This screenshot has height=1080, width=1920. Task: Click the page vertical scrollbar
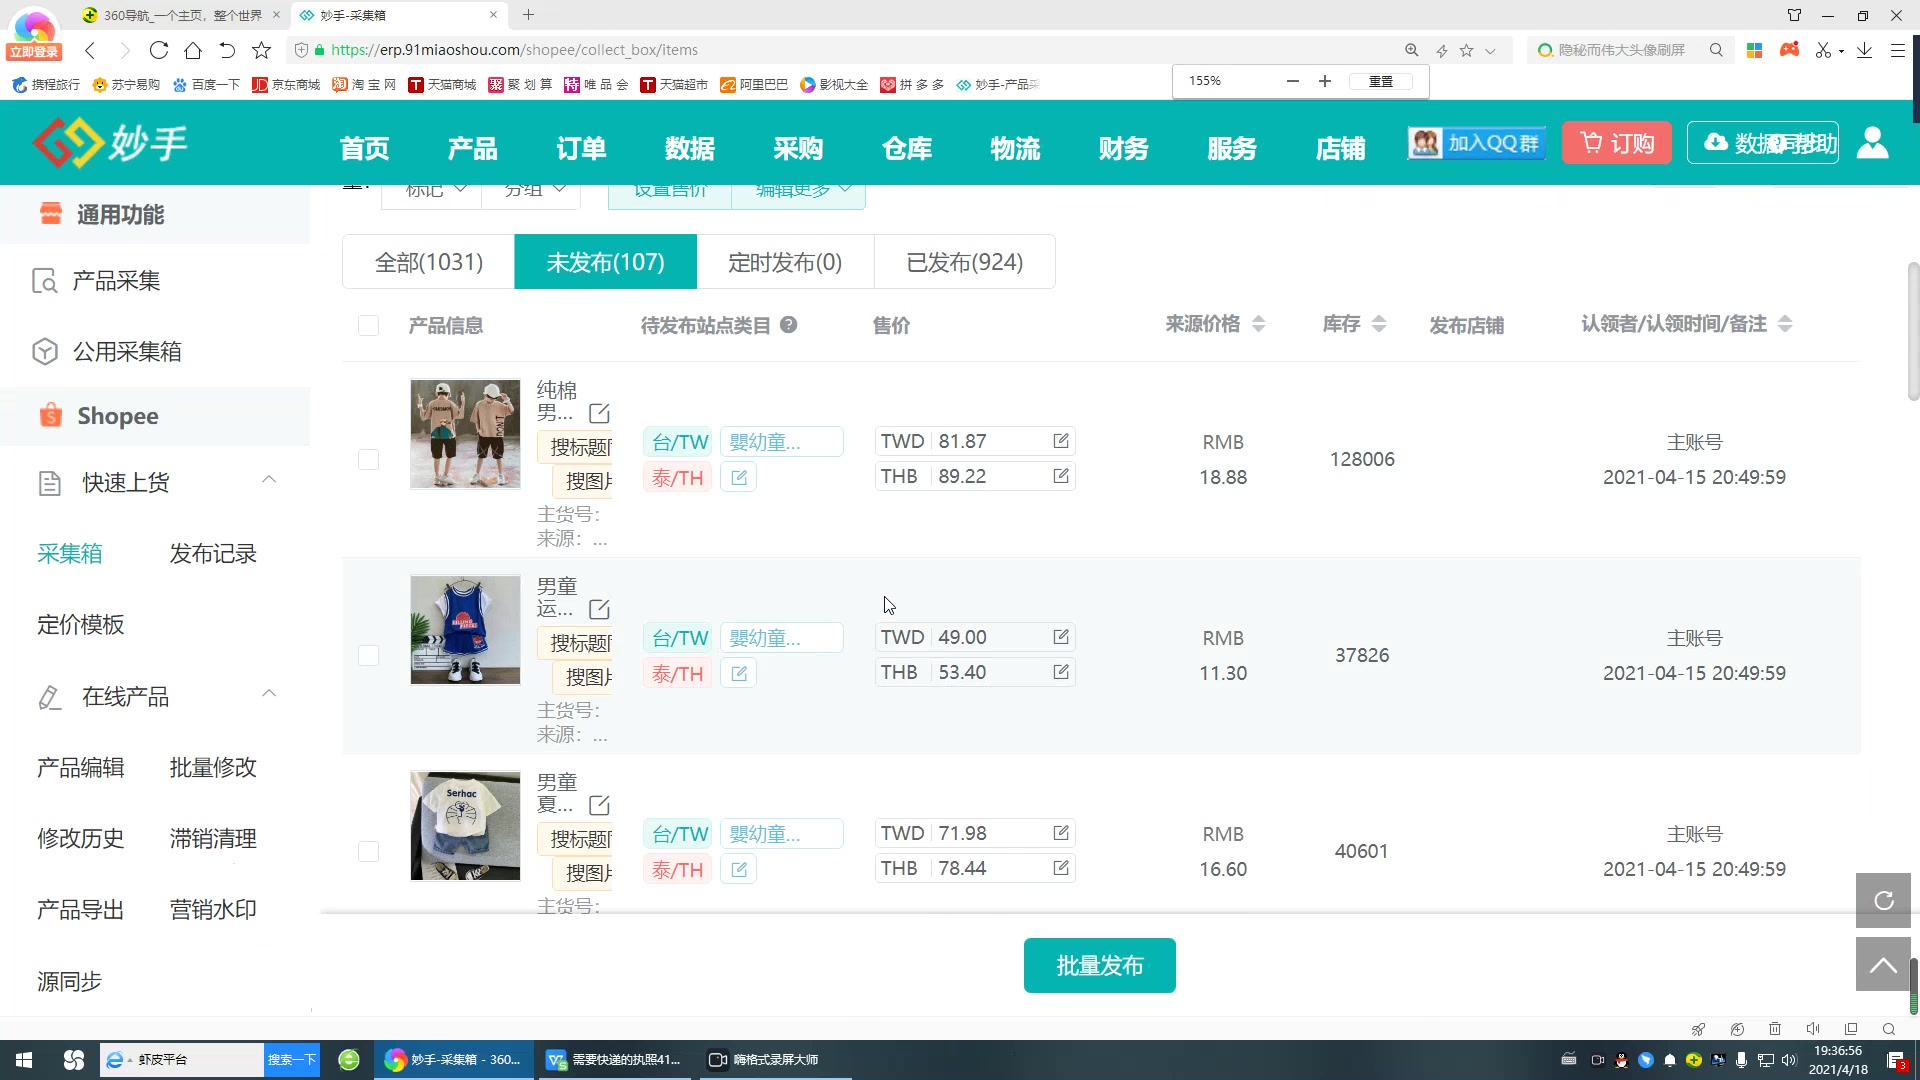coord(1913,330)
